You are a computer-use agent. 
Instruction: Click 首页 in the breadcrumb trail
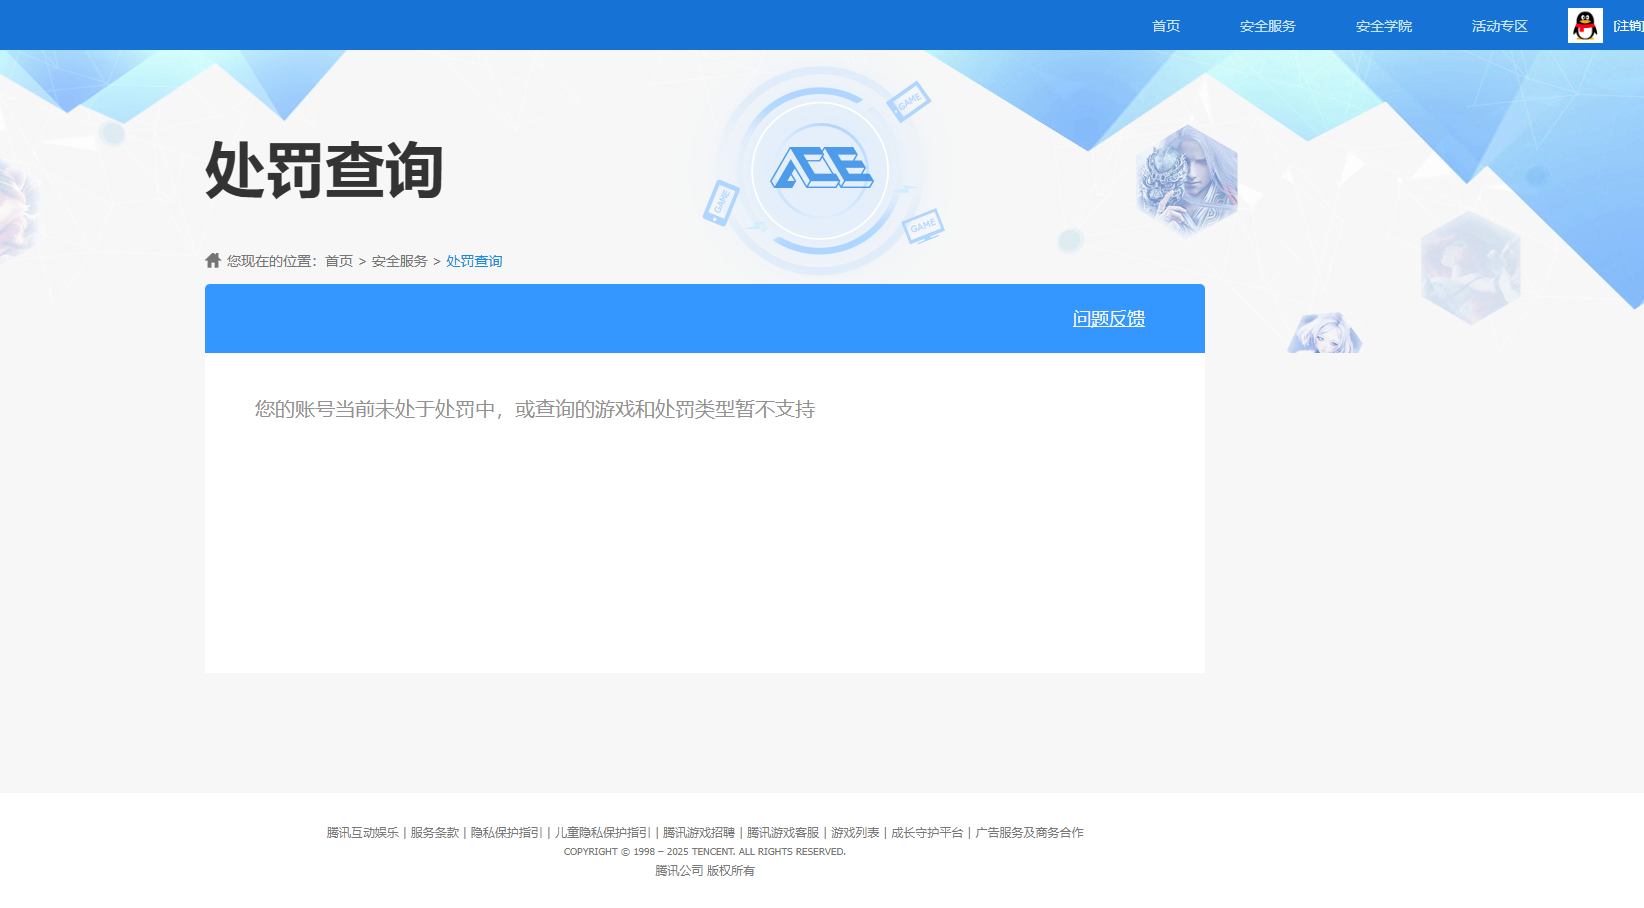340,260
